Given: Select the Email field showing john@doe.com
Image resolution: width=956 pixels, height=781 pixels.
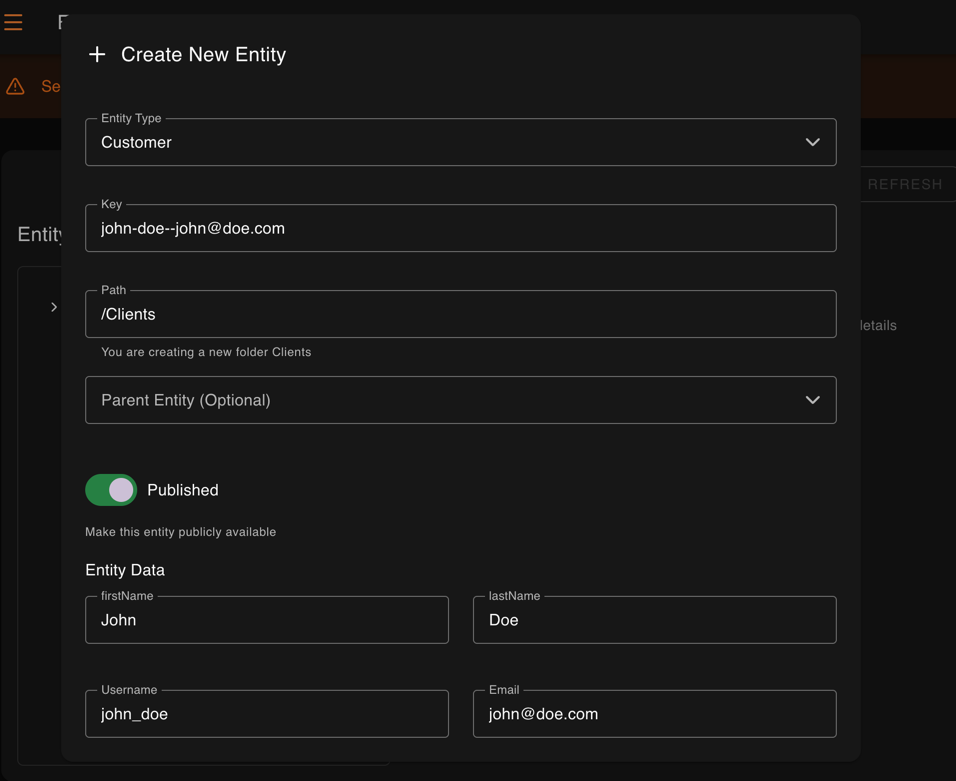Looking at the screenshot, I should click(654, 714).
